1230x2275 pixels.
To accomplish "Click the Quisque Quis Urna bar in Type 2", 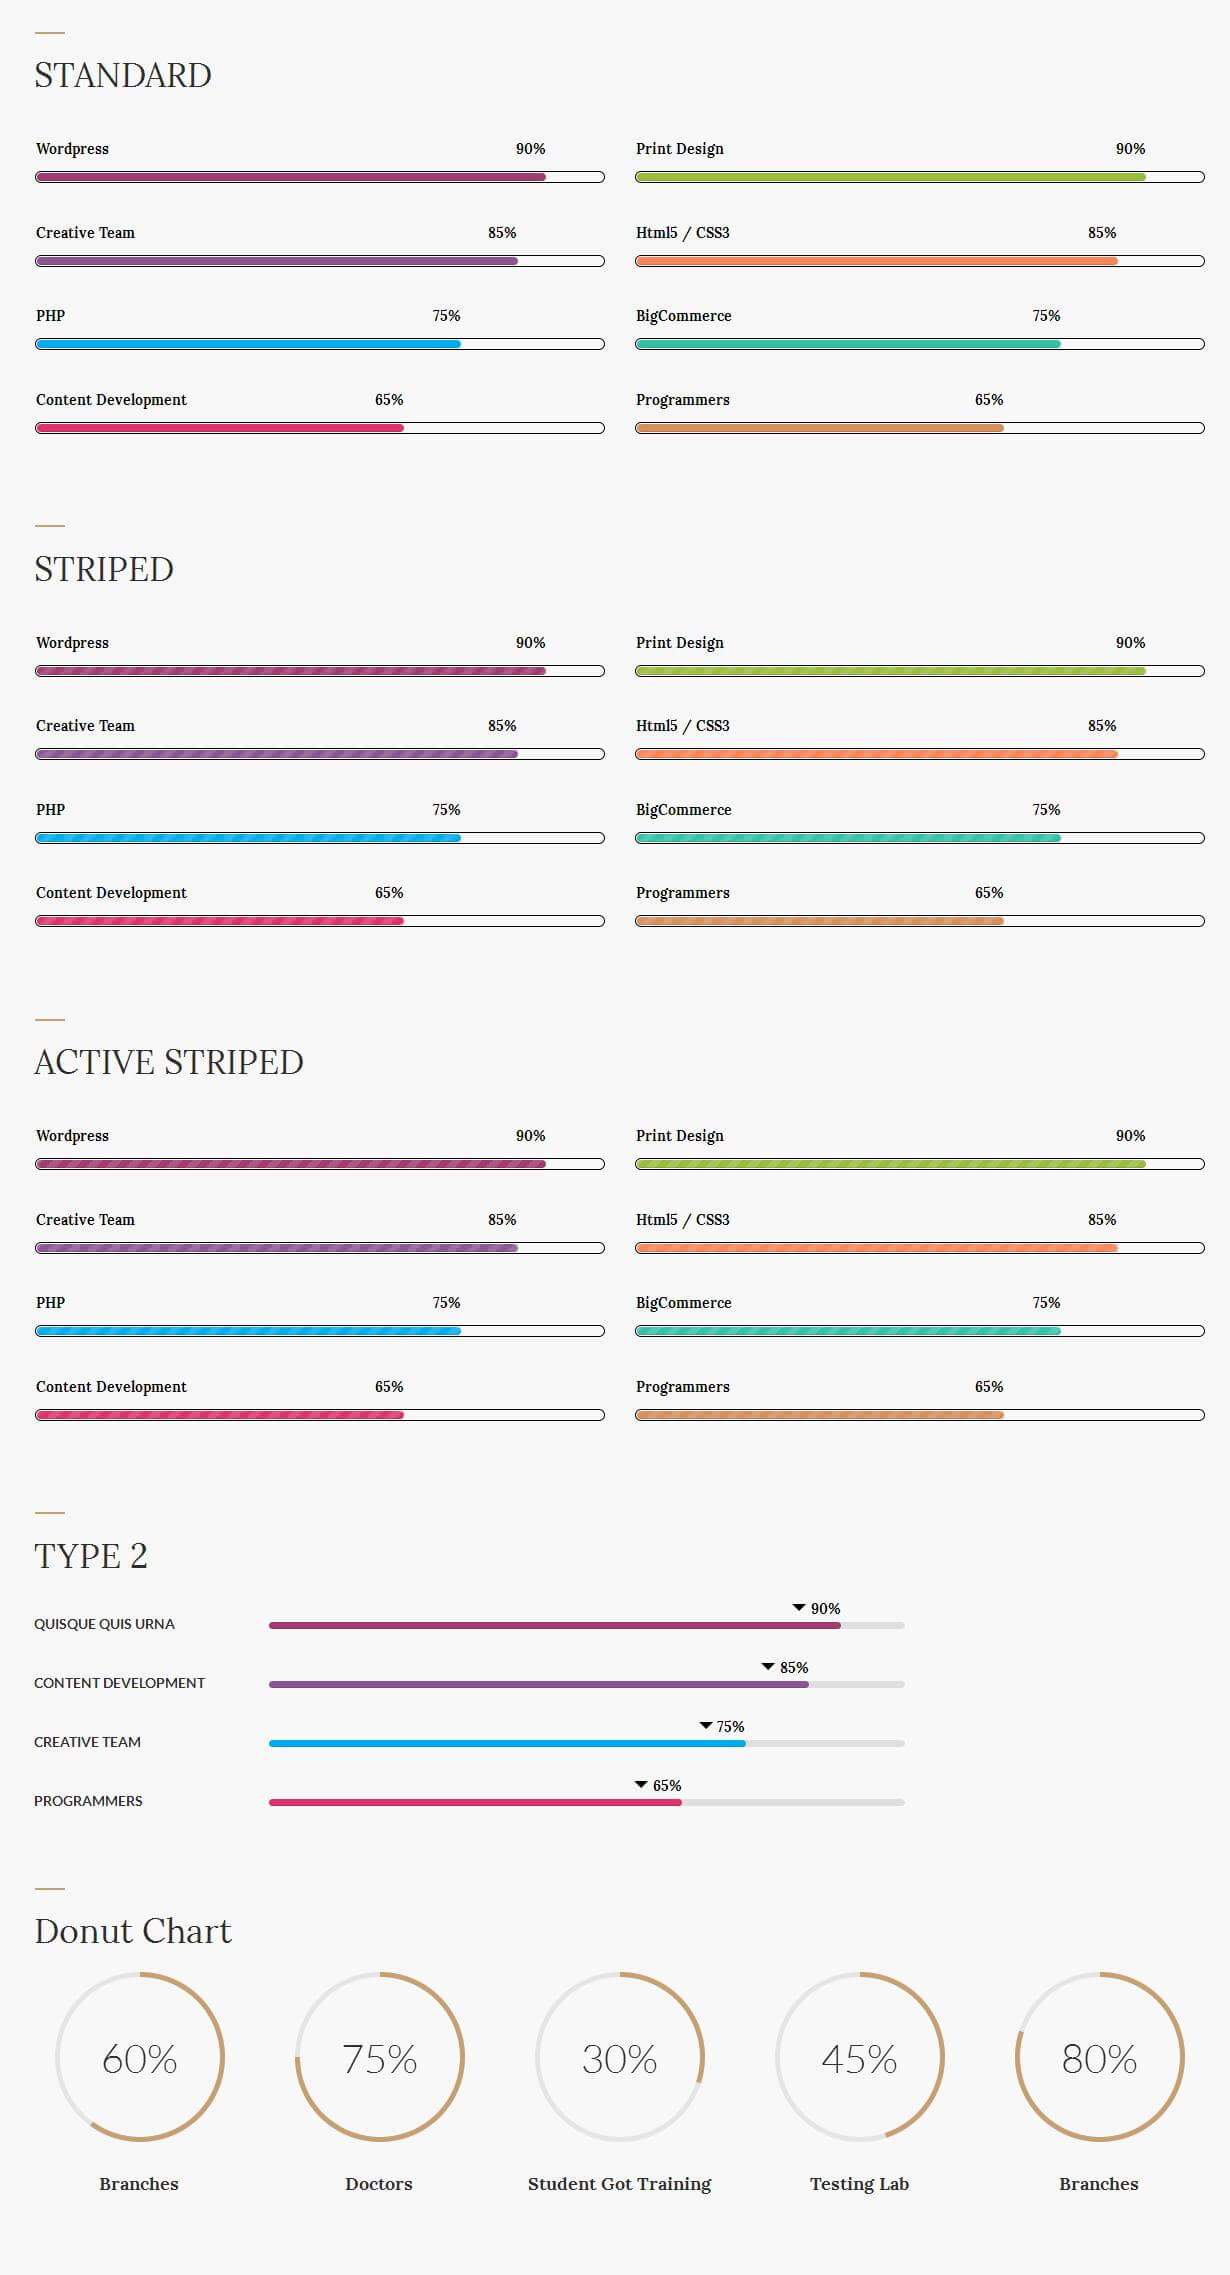I will pos(586,1626).
